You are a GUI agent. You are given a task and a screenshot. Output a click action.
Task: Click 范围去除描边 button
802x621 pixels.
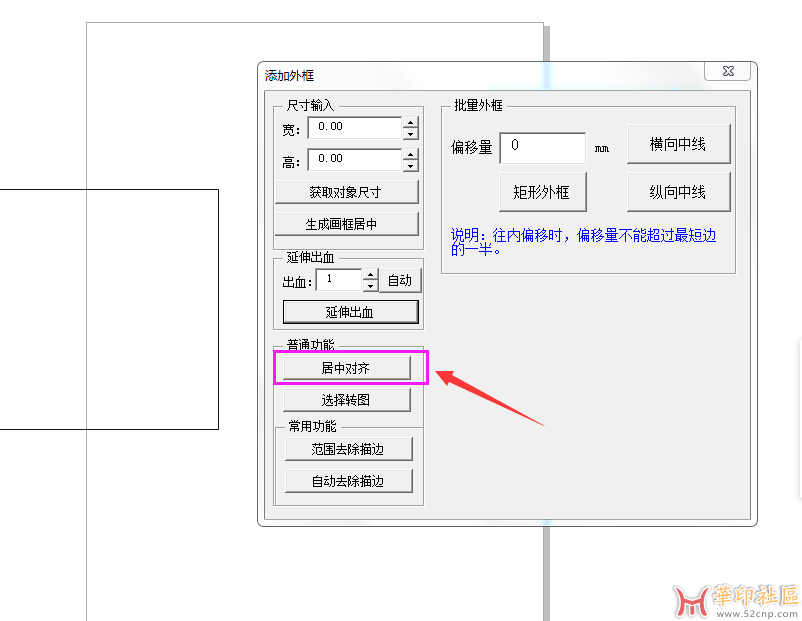pyautogui.click(x=348, y=449)
